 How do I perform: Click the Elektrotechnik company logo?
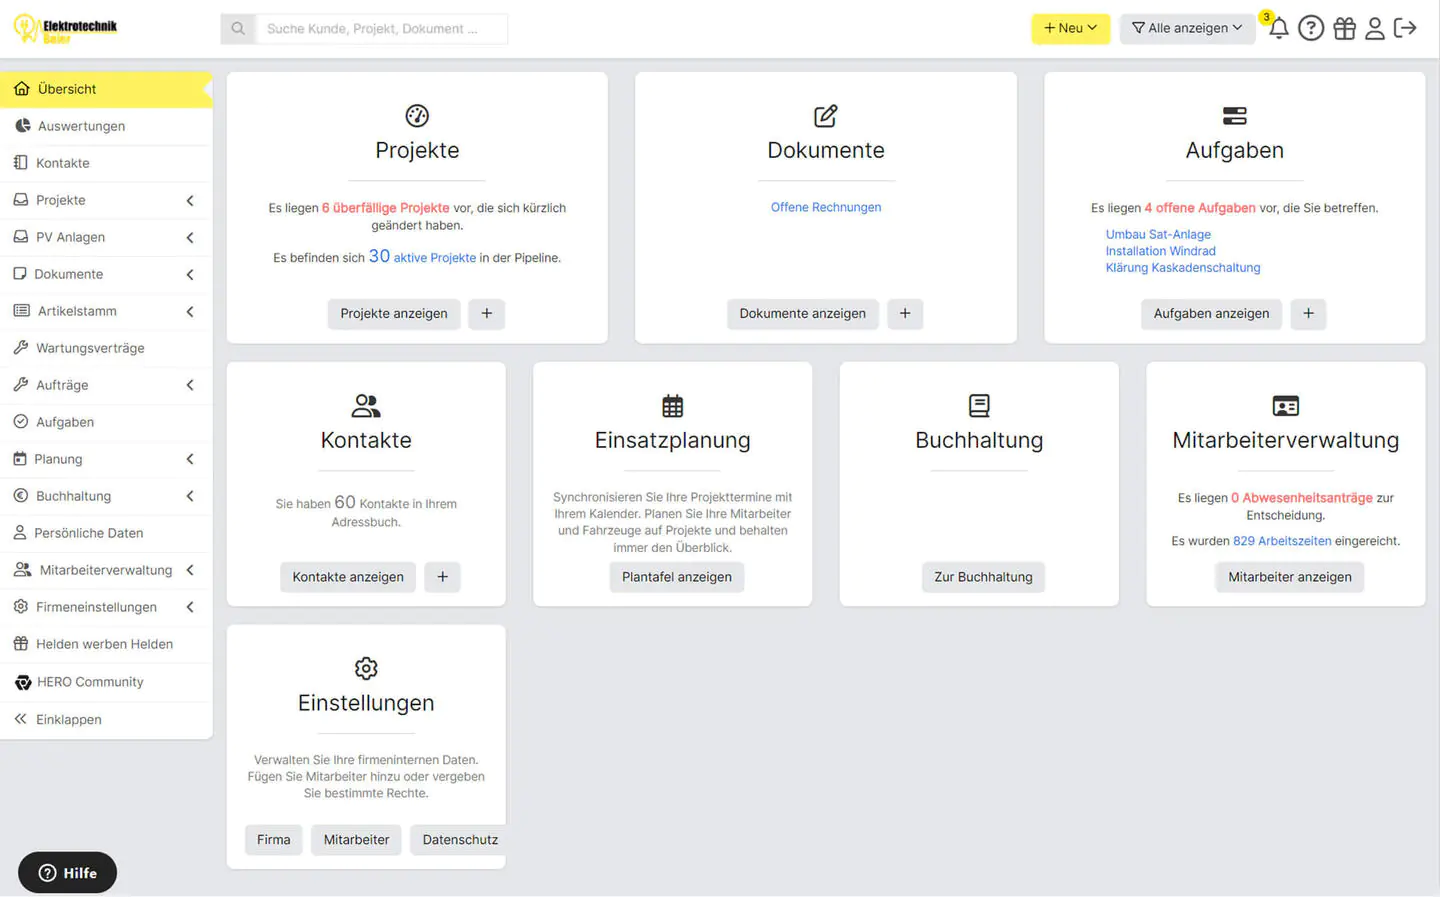coord(66,29)
